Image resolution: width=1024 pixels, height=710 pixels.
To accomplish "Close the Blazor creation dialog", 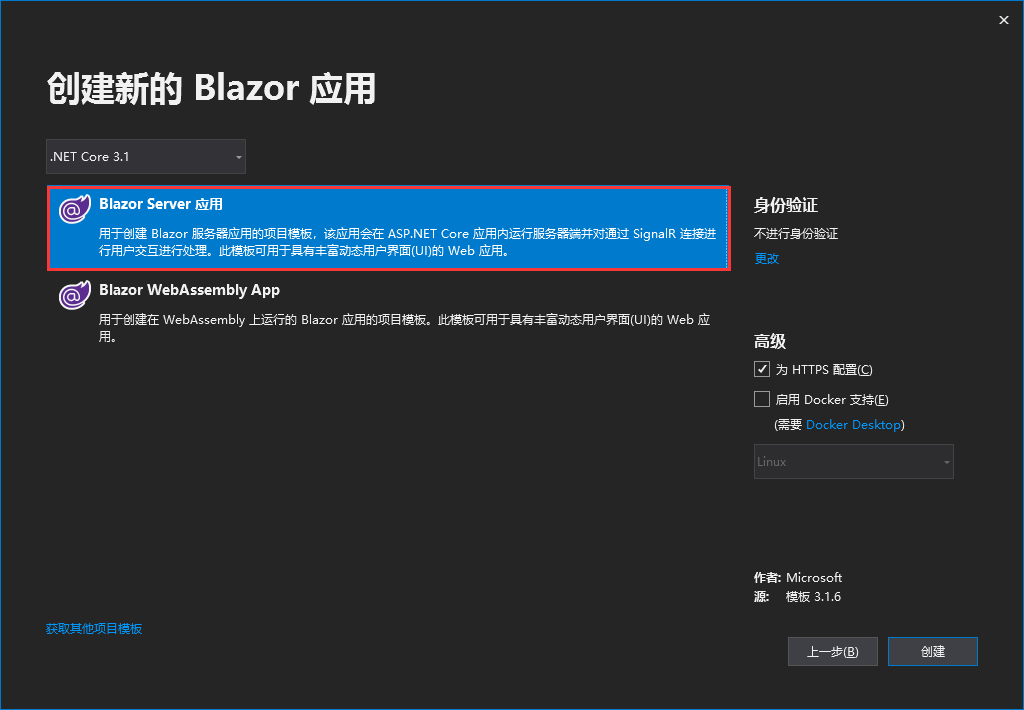I will point(1004,20).
